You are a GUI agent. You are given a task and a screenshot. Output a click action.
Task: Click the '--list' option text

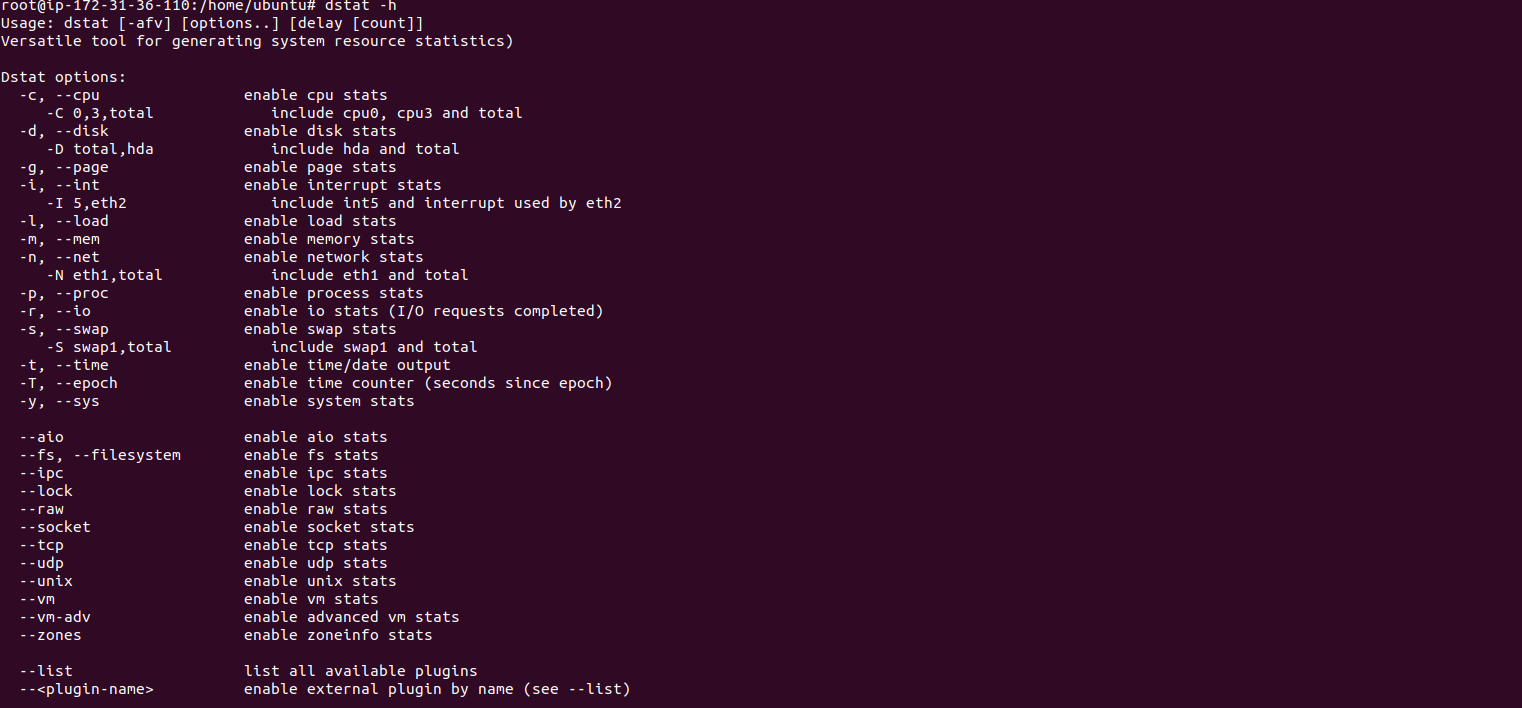pyautogui.click(x=46, y=671)
